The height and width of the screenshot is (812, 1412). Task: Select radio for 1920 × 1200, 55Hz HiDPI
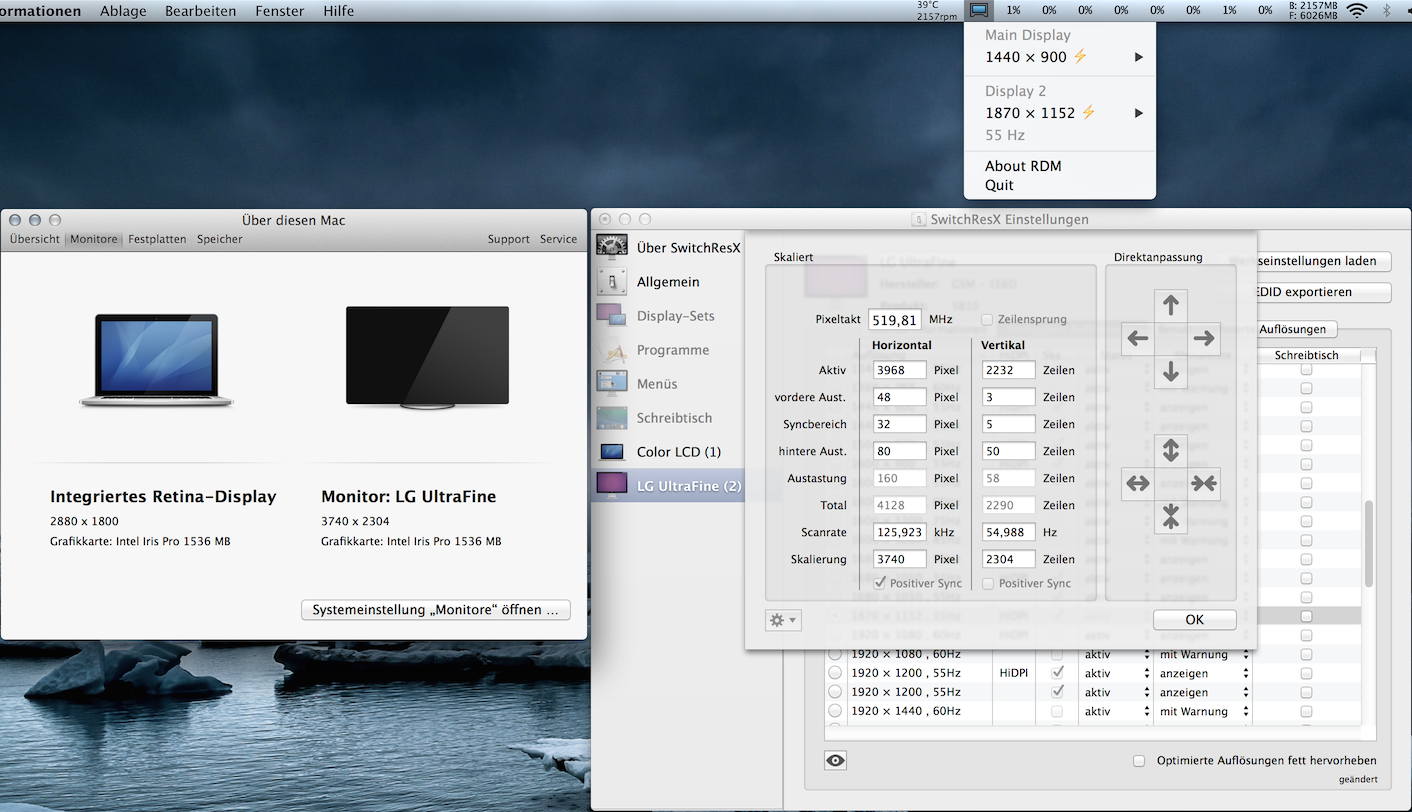pos(835,673)
